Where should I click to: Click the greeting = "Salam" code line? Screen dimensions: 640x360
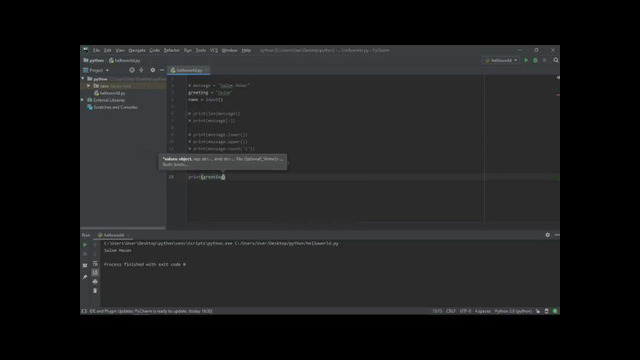[210, 93]
